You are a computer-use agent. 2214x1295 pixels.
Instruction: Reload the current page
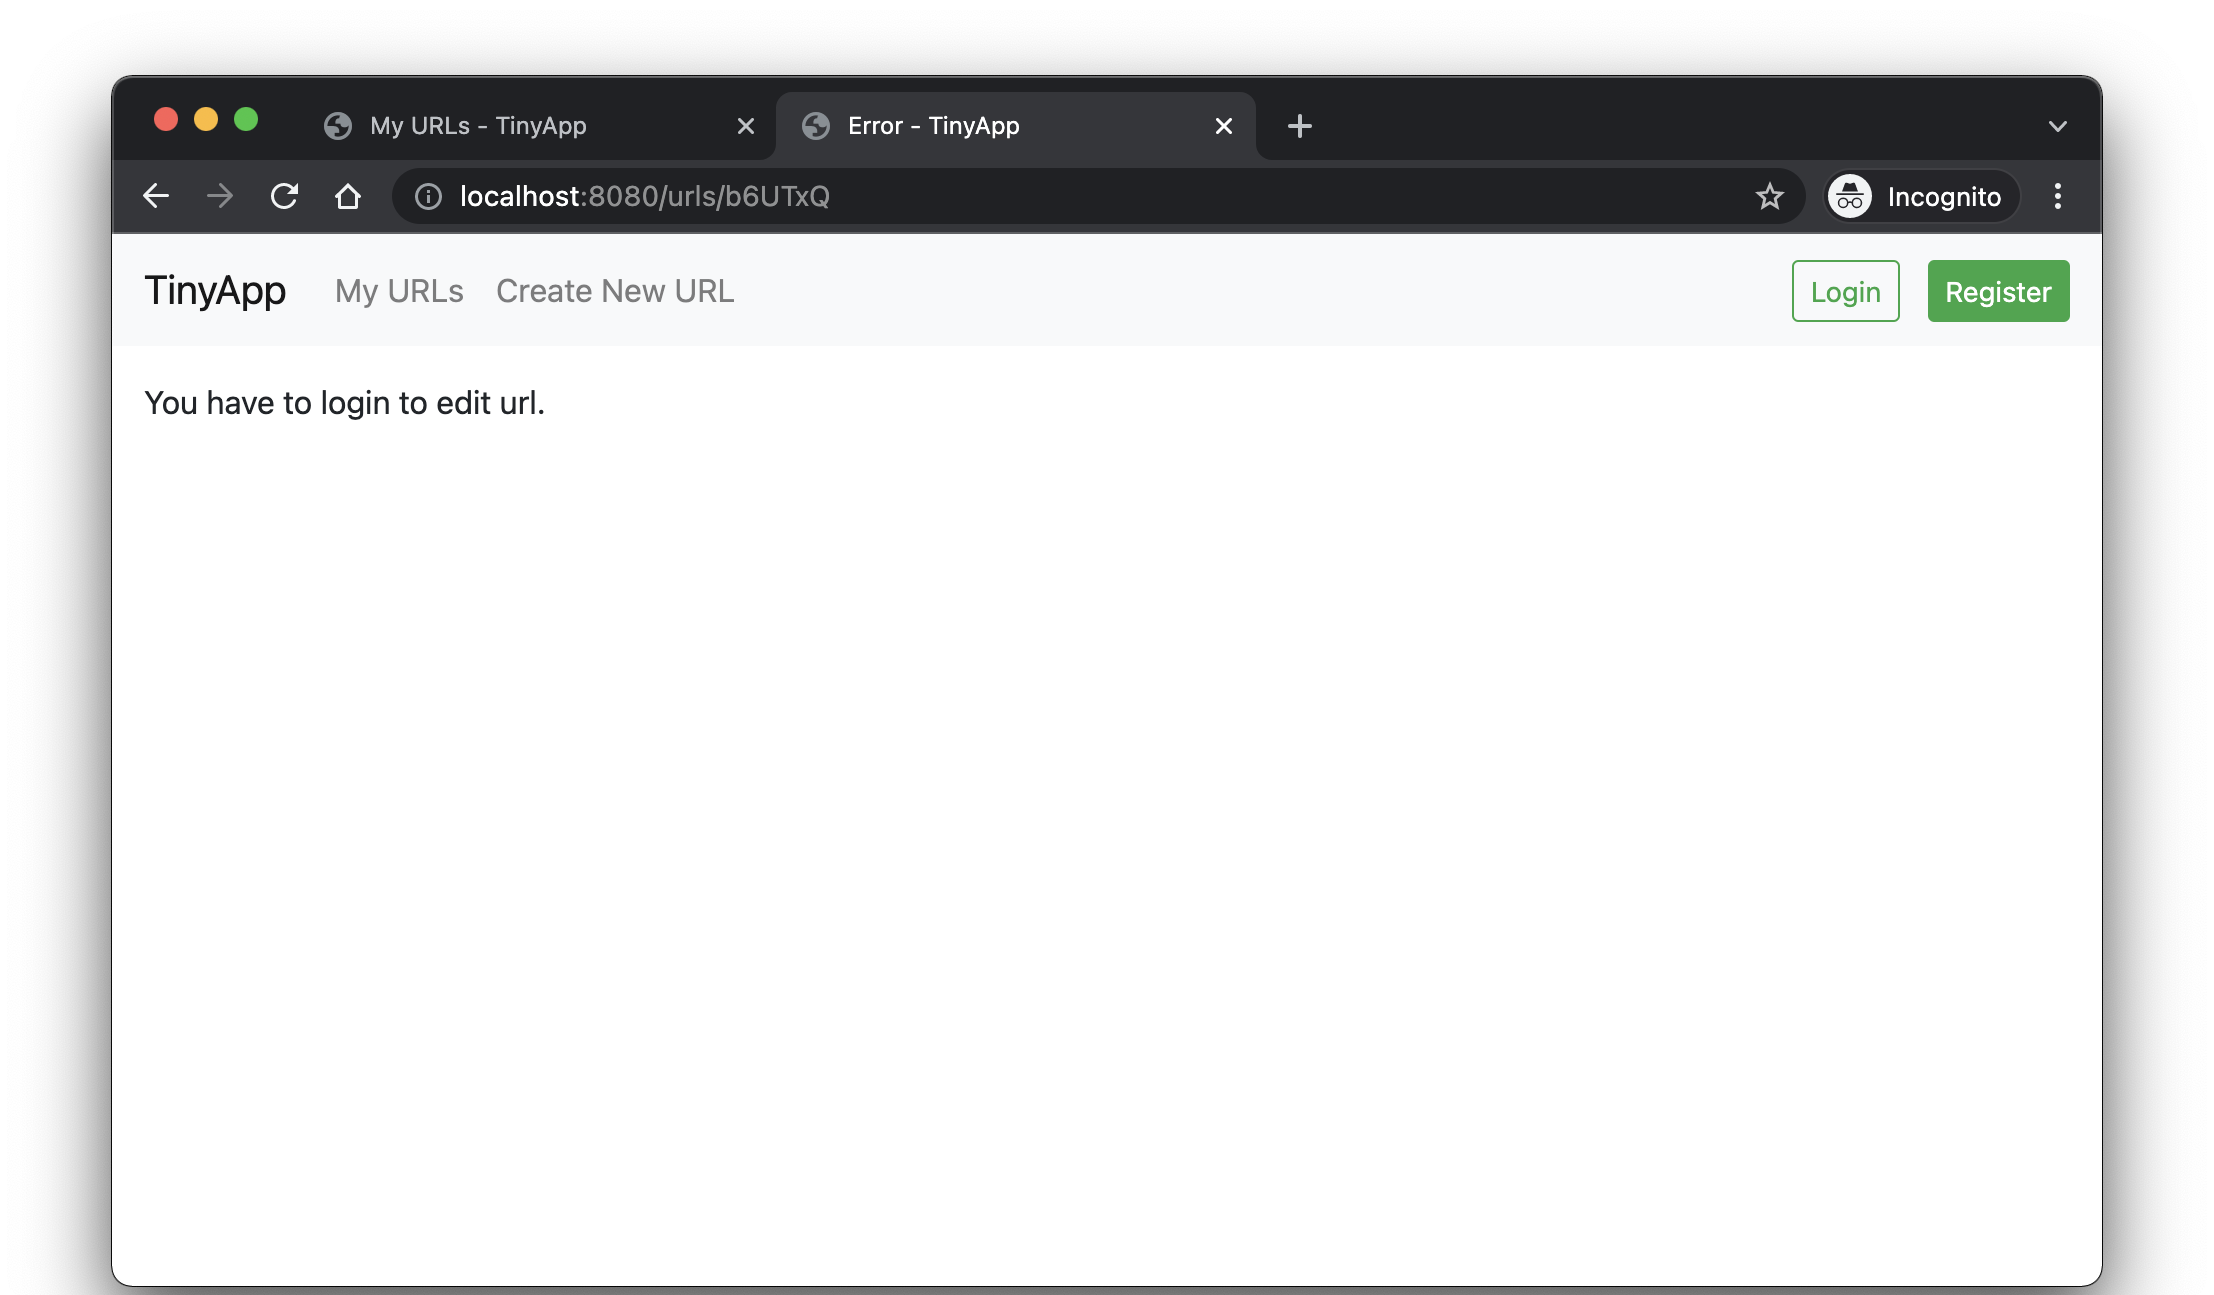tap(284, 196)
